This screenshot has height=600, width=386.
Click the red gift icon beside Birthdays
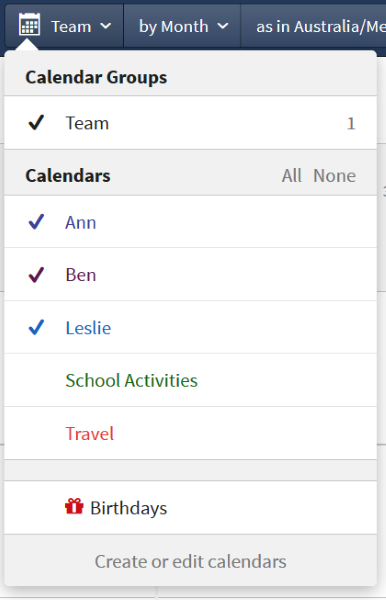[x=74, y=507]
